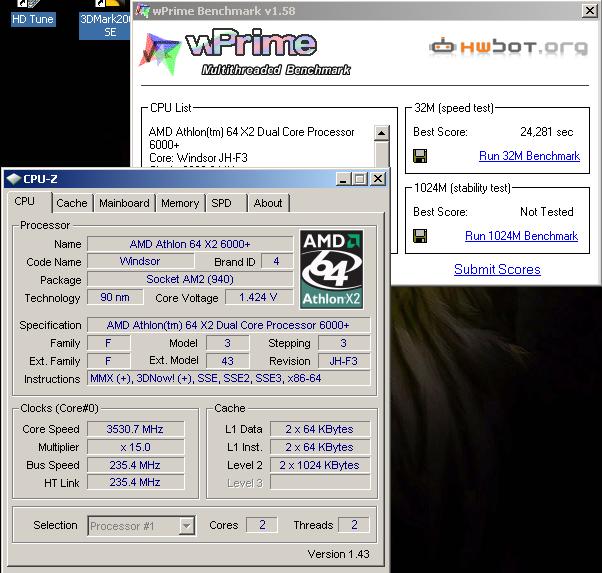The width and height of the screenshot is (602, 573).
Task: Click the Code Name value Windsor
Action: point(140,262)
